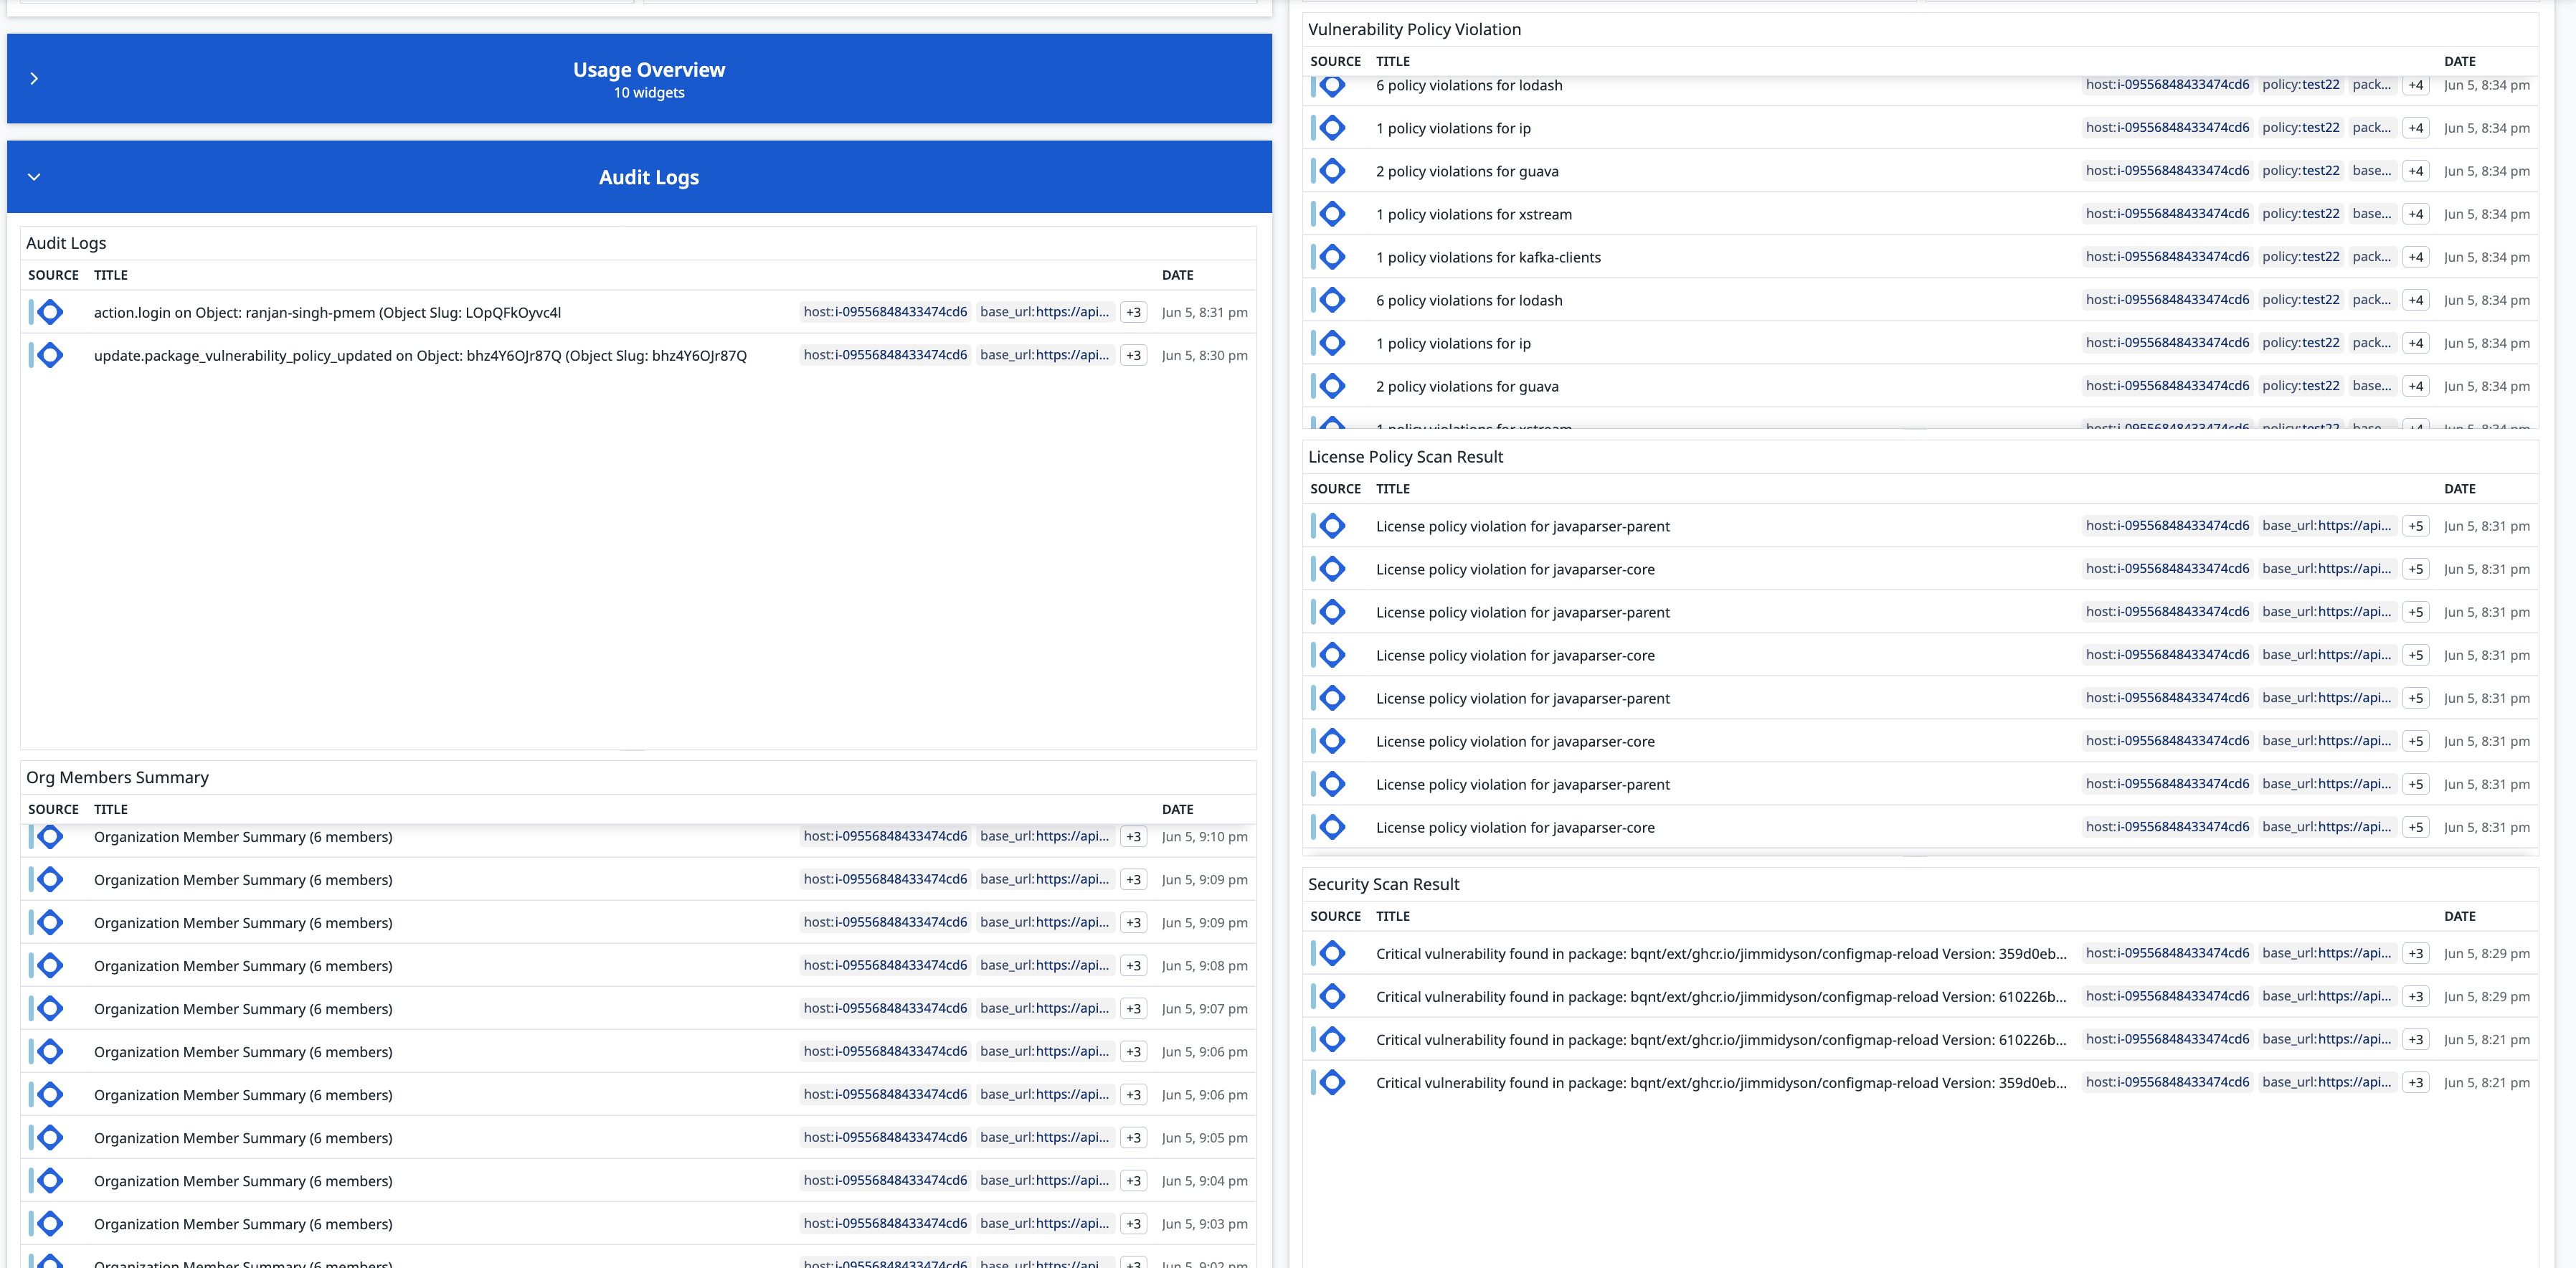Collapse the Audit Logs section chevron
The image size is (2576, 1268).
coord(34,177)
